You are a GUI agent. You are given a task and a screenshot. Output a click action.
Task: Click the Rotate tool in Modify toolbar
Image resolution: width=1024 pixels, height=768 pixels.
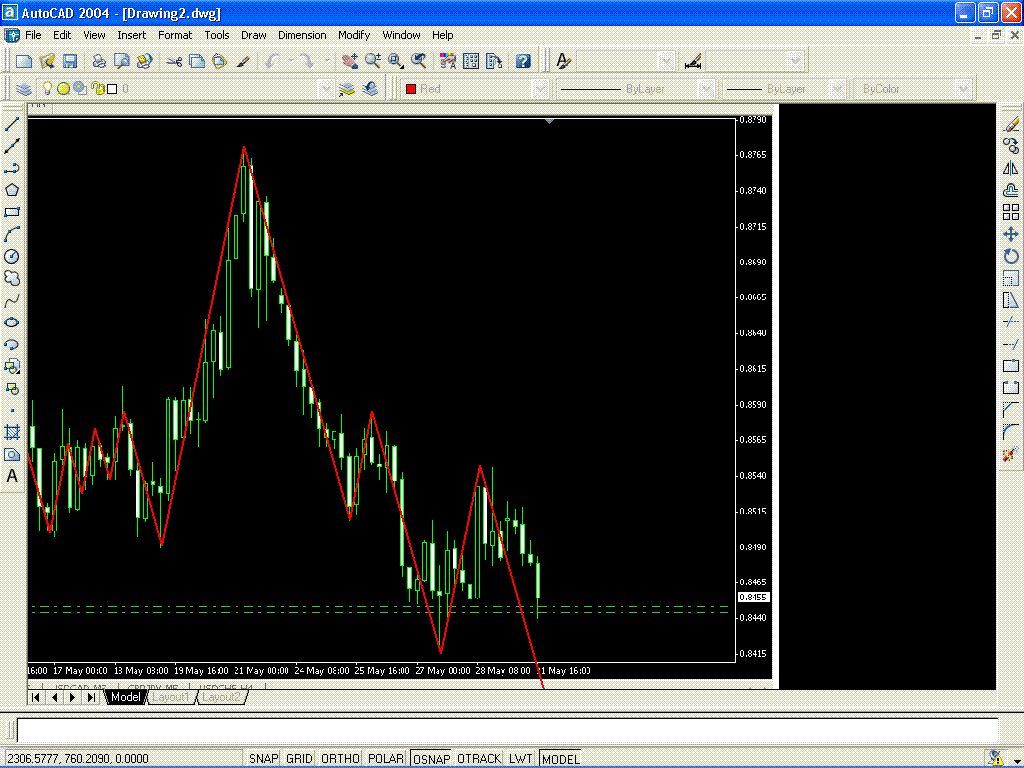1010,256
